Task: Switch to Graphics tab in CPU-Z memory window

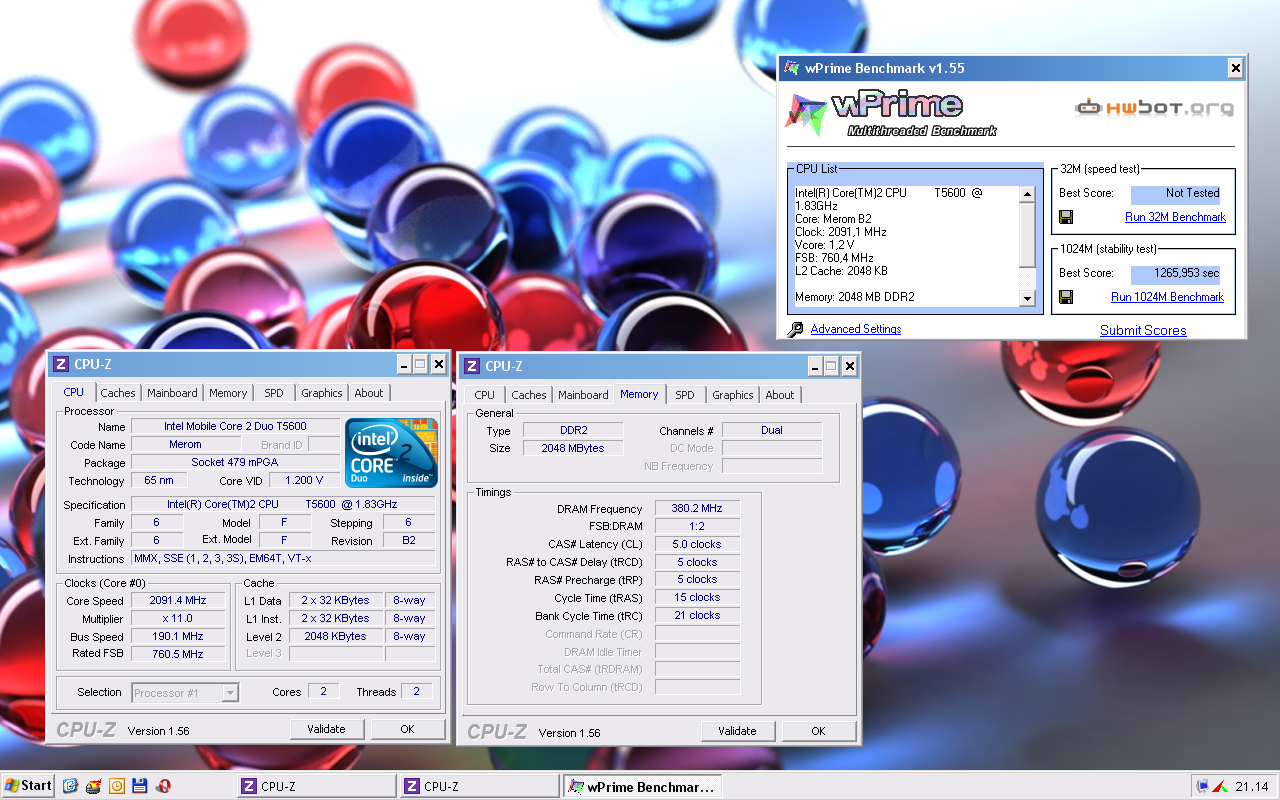Action: 733,395
